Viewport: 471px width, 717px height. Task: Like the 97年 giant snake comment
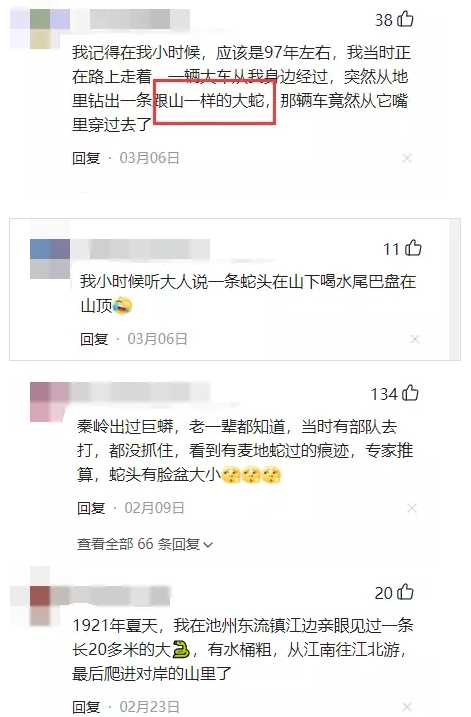tap(405, 19)
